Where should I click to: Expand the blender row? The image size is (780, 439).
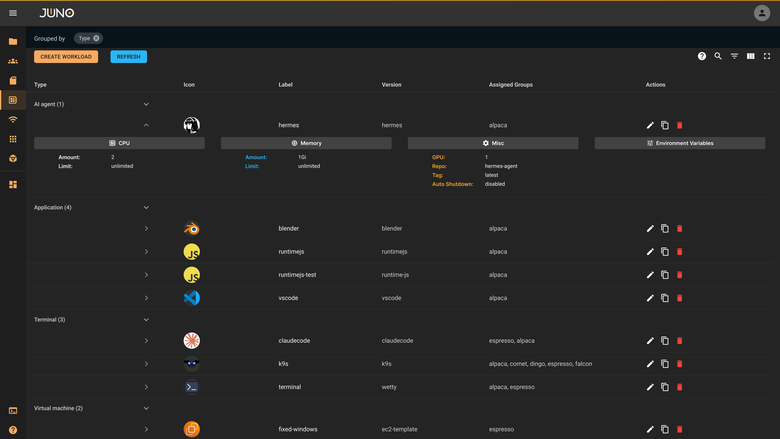[x=146, y=229]
